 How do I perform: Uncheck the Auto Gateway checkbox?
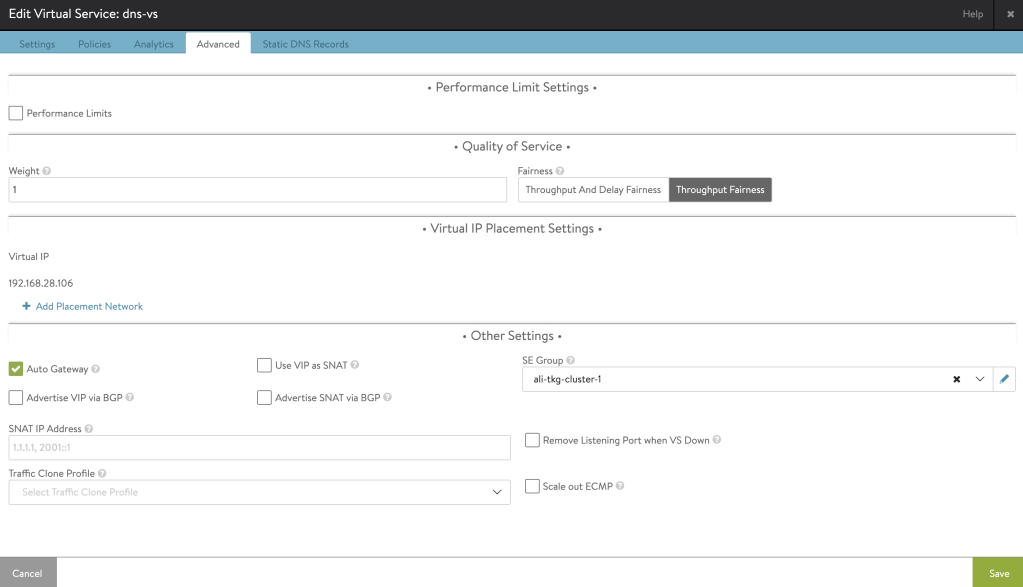pos(16,369)
